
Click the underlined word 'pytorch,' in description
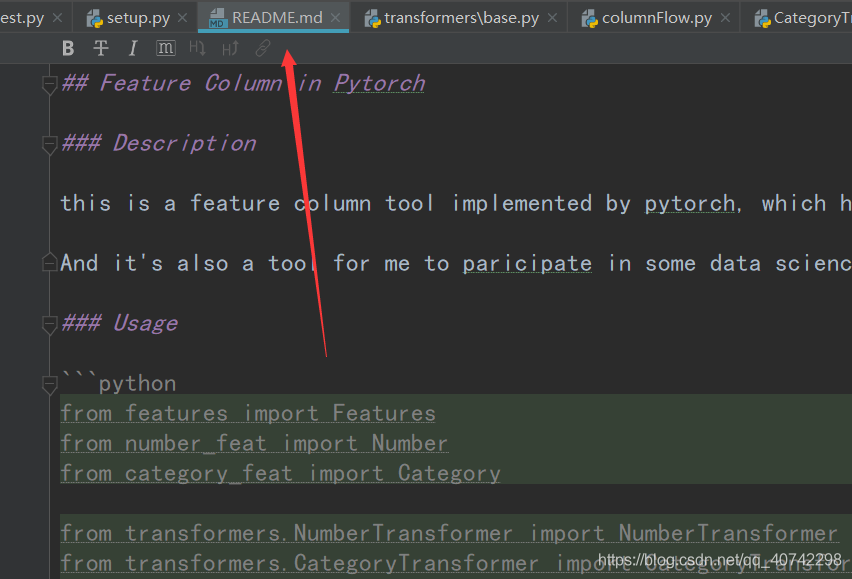[692, 204]
